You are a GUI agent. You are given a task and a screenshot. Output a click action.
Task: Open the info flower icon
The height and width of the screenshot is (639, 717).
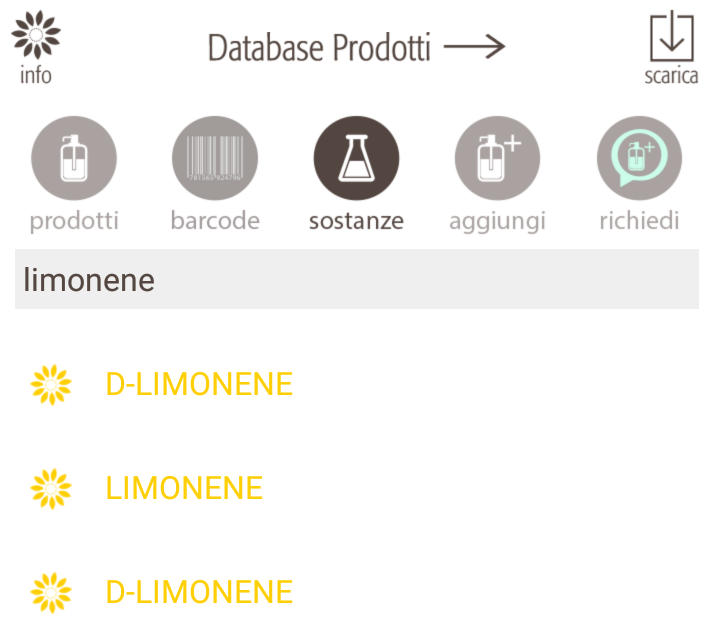(x=36, y=37)
